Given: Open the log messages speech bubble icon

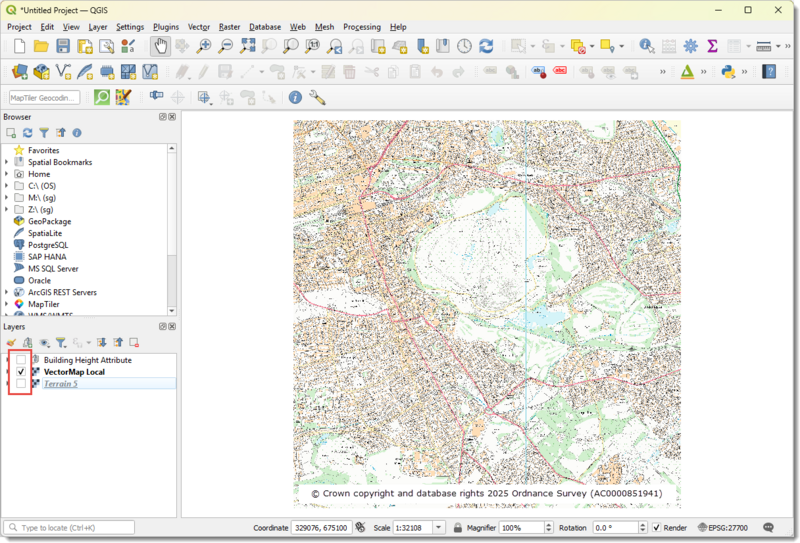Looking at the screenshot, I should (768, 528).
